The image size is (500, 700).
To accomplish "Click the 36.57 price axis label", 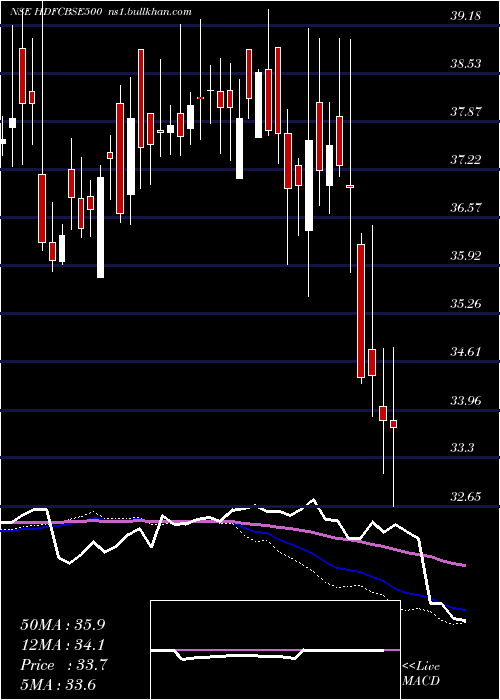I will coord(465,208).
